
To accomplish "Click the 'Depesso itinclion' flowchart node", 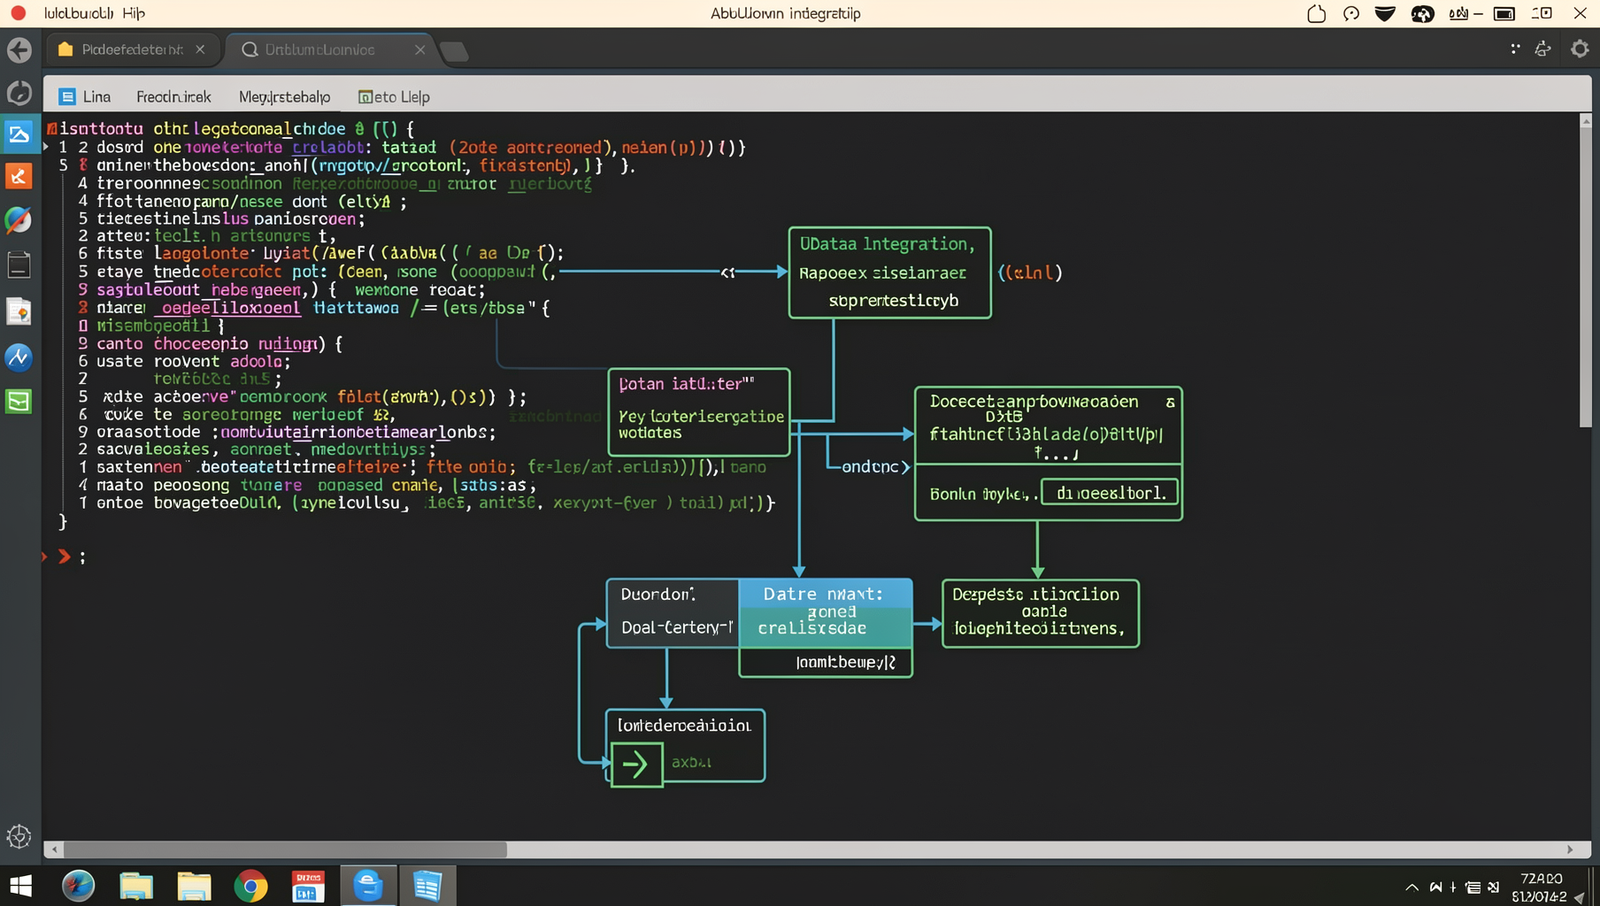I will click(1040, 612).
